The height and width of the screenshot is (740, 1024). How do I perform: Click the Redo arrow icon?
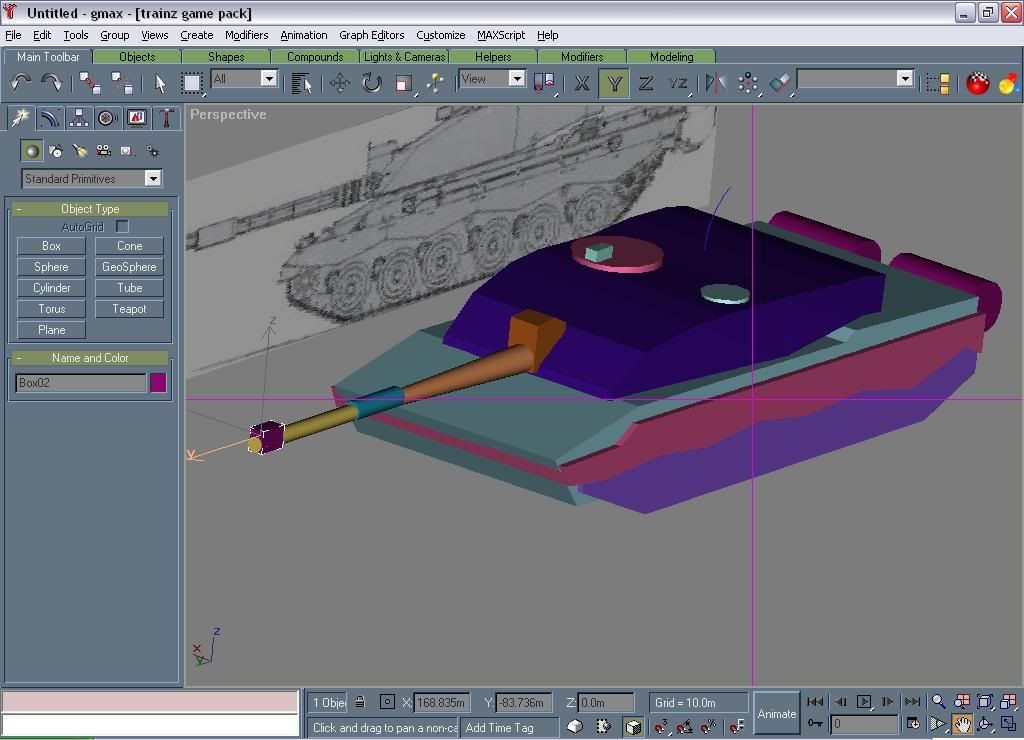pos(52,83)
